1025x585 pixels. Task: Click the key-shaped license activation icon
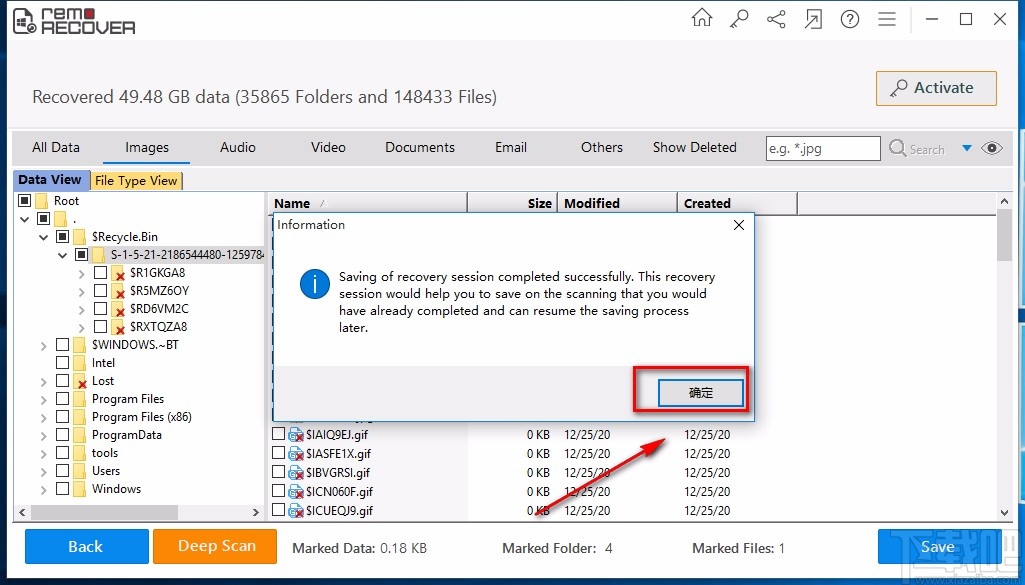738,18
